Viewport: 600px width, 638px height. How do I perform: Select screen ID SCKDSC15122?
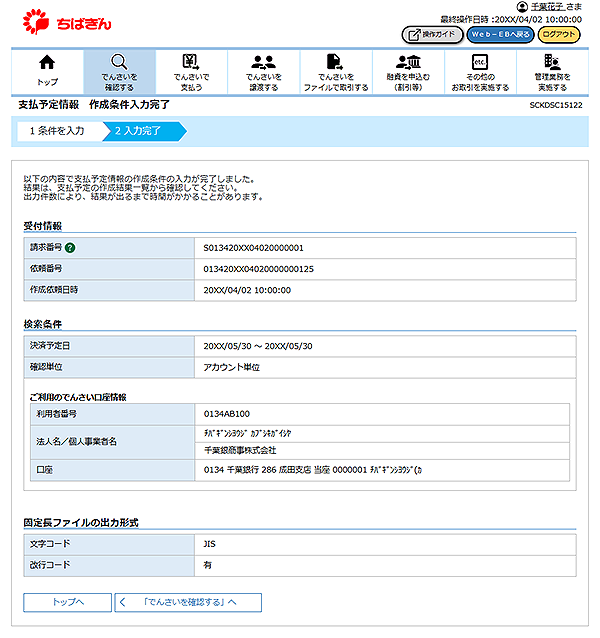coord(556,105)
